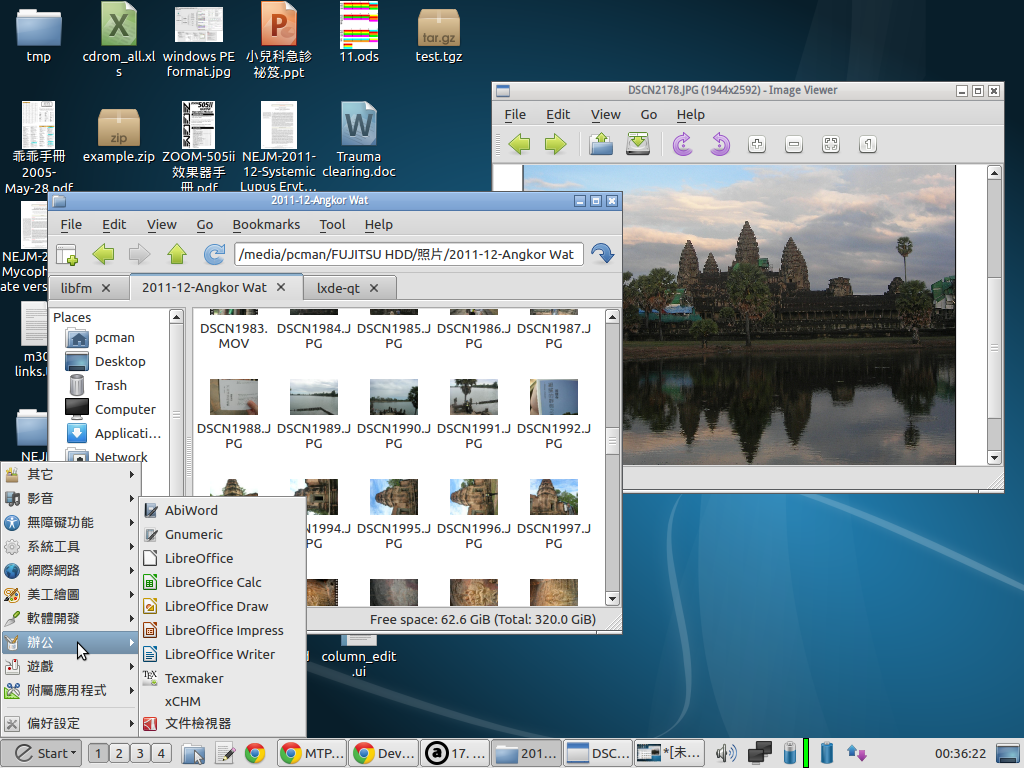Image resolution: width=1024 pixels, height=768 pixels.
Task: Open a new tab in file manager
Action: click(x=67, y=254)
